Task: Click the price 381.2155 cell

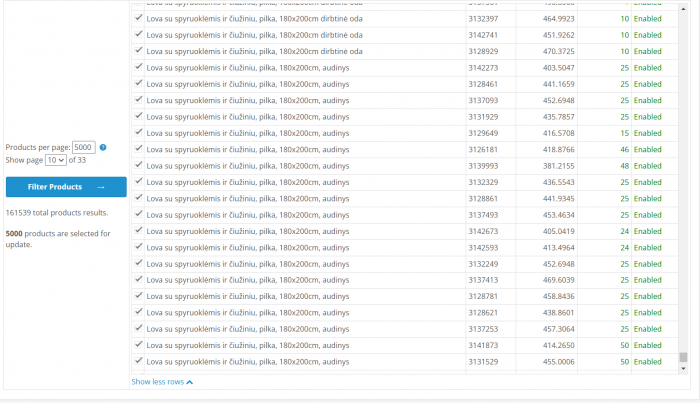Action: 558,166
